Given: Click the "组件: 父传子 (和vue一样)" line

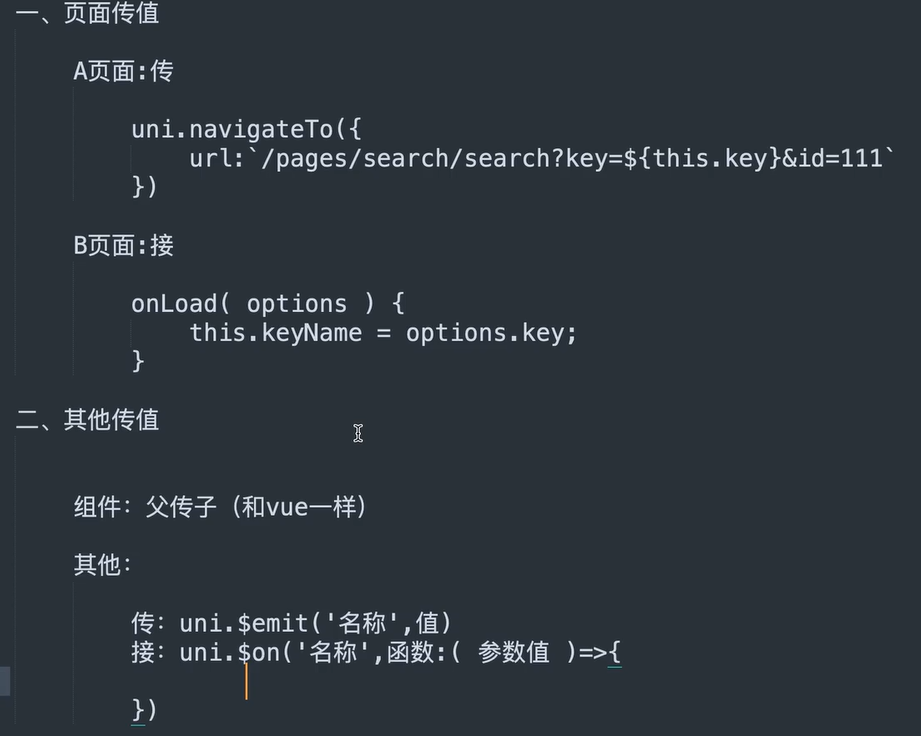Looking at the screenshot, I should (220, 507).
